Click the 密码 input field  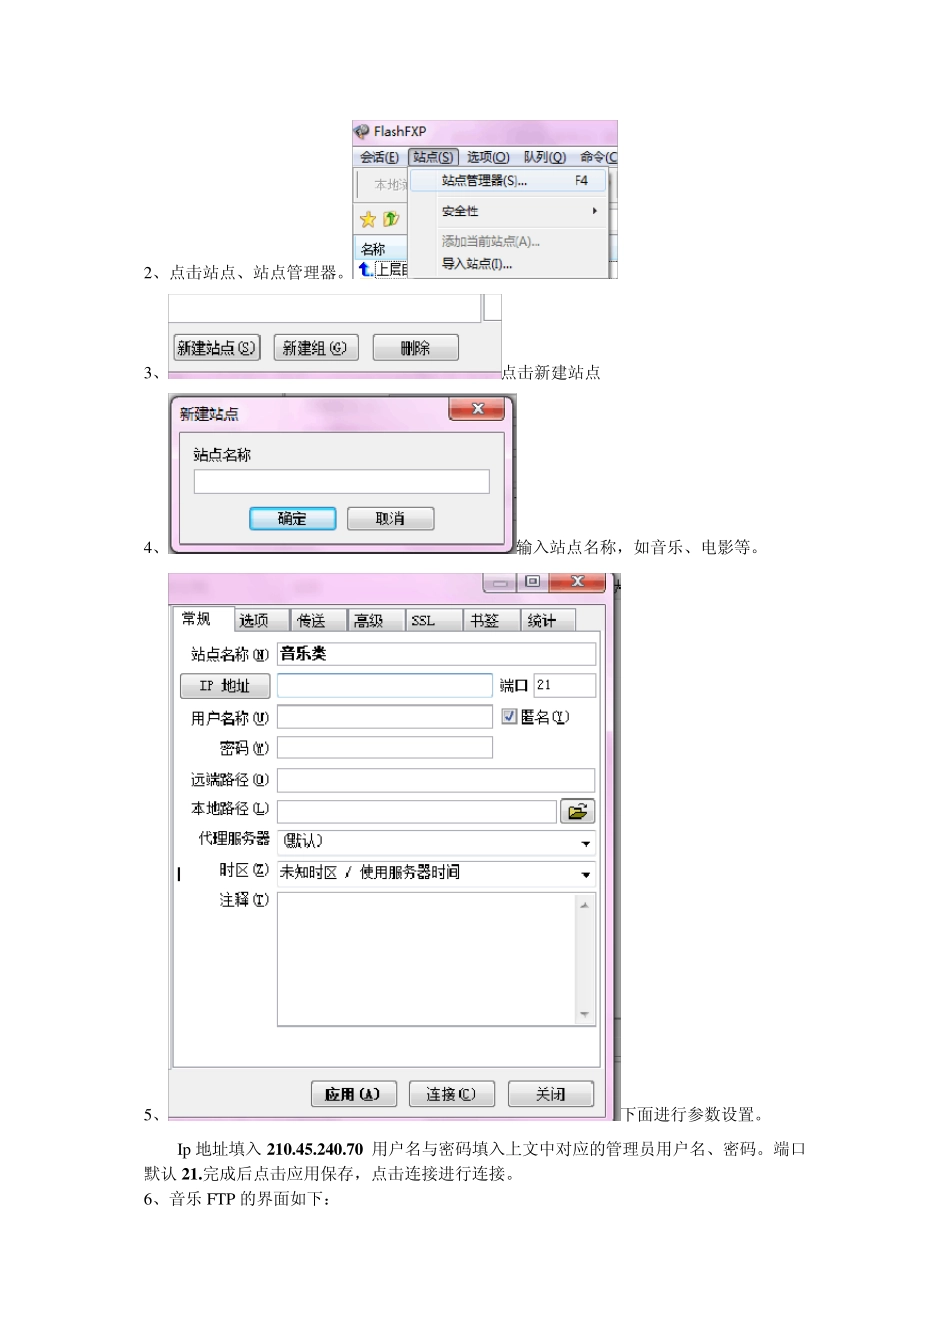tap(385, 748)
